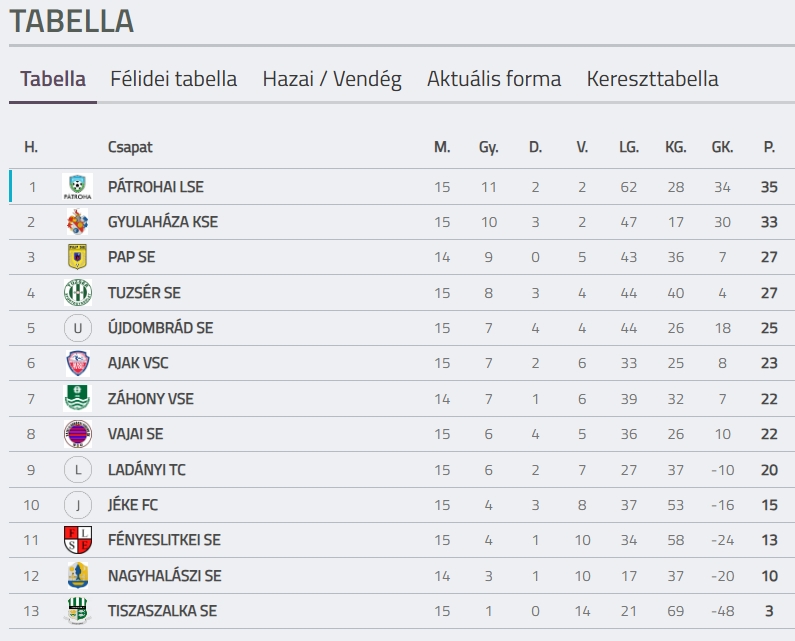The height and width of the screenshot is (641, 795).
Task: Select the Aktuális forma tab
Action: click(494, 79)
